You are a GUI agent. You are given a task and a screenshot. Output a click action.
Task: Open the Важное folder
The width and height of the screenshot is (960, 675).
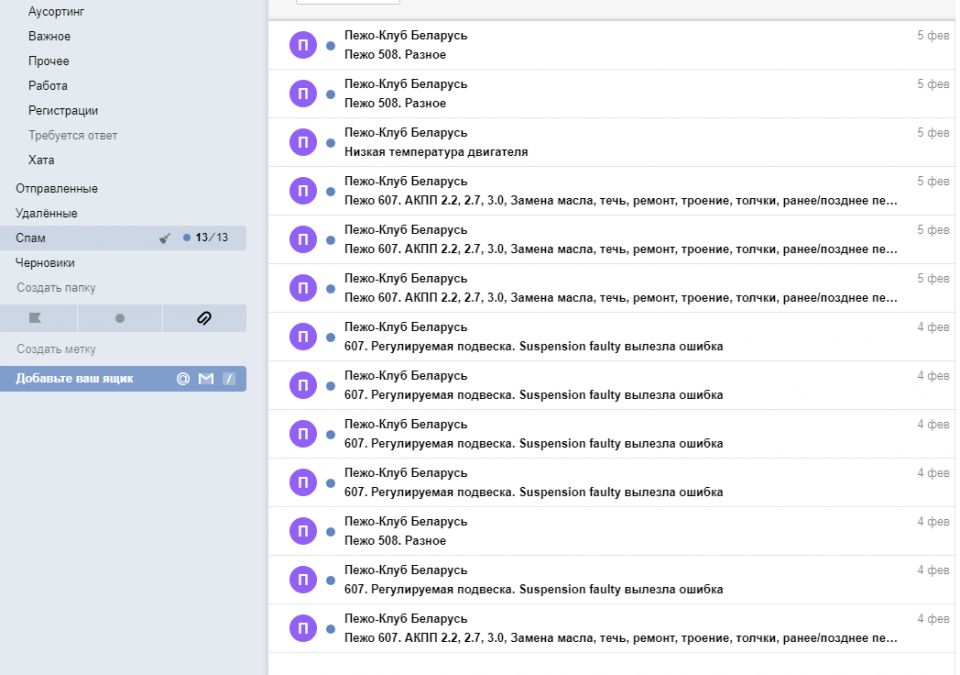(49, 37)
